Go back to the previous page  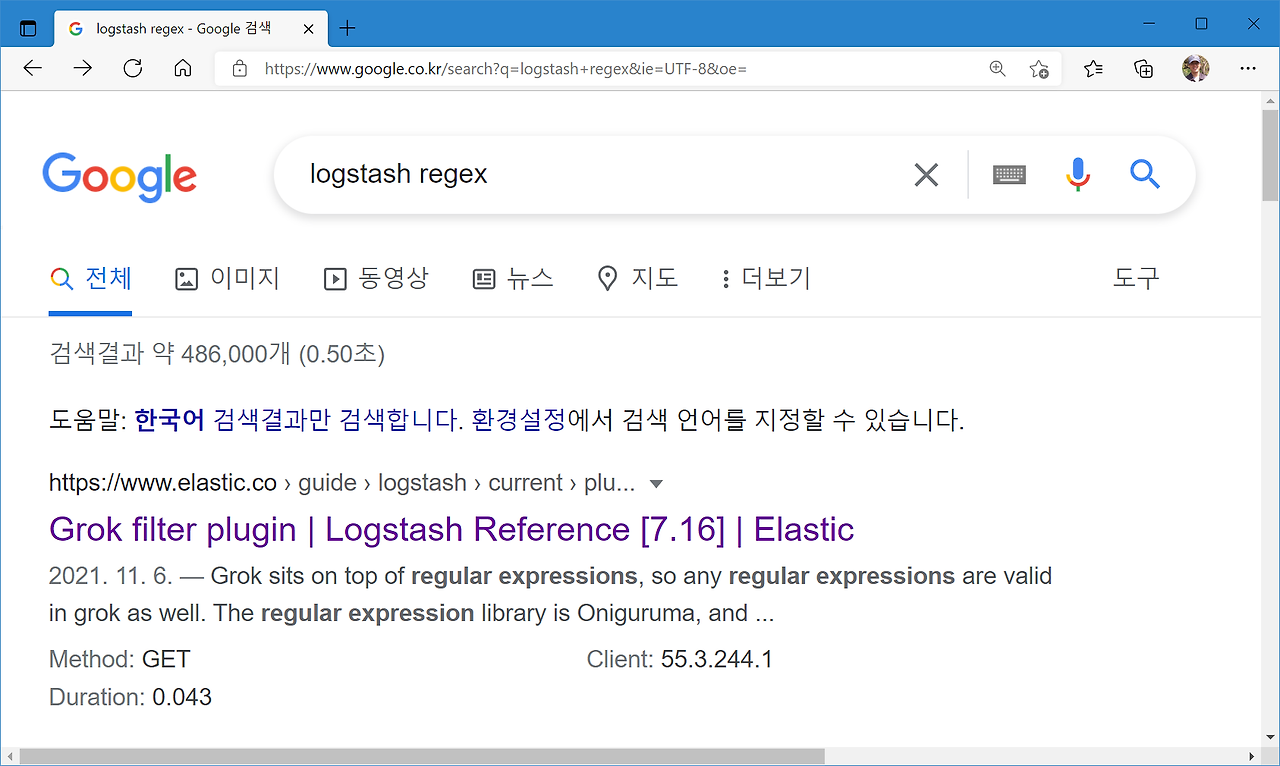33,68
